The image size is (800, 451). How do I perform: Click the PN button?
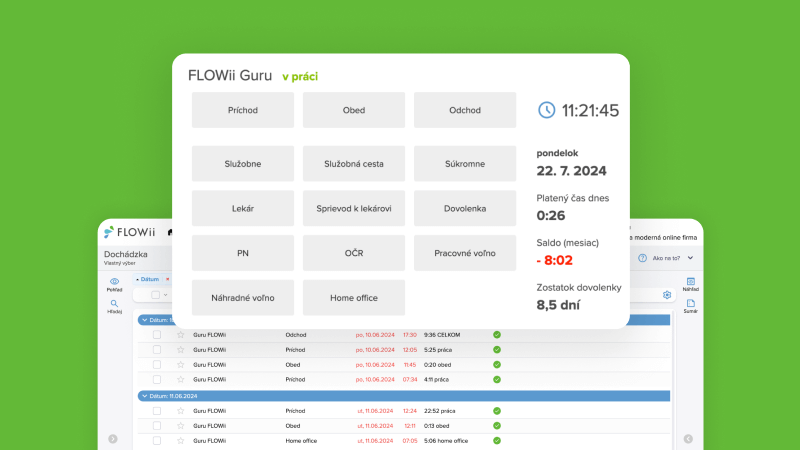pos(243,253)
